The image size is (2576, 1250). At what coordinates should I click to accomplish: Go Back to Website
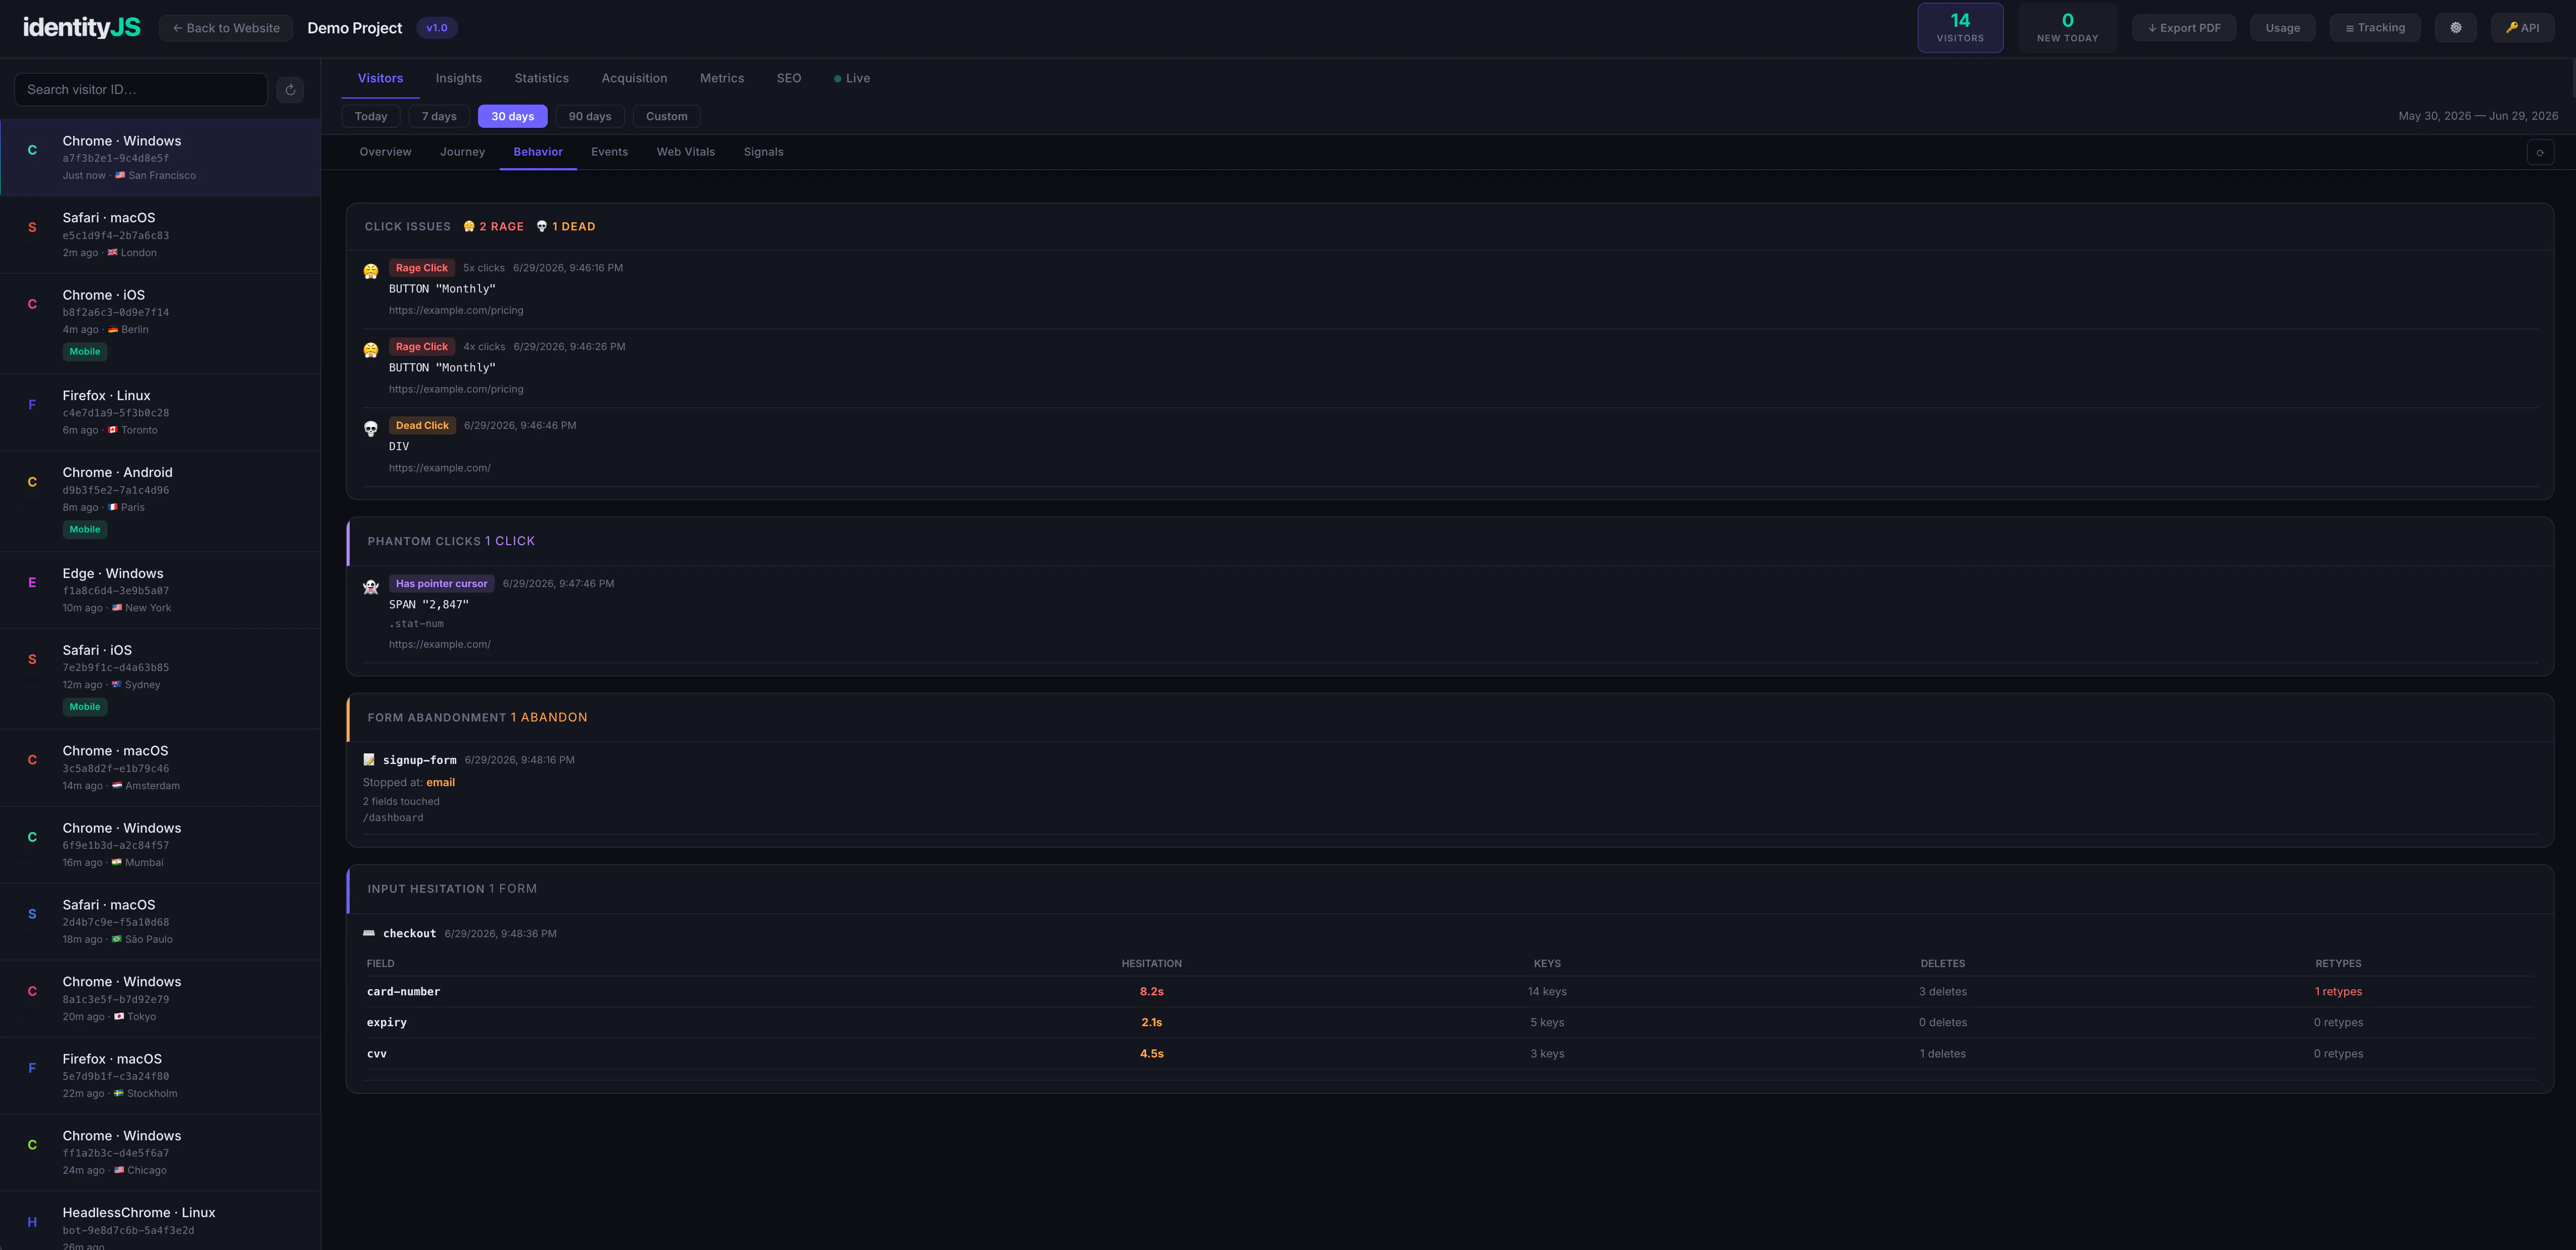pyautogui.click(x=226, y=28)
